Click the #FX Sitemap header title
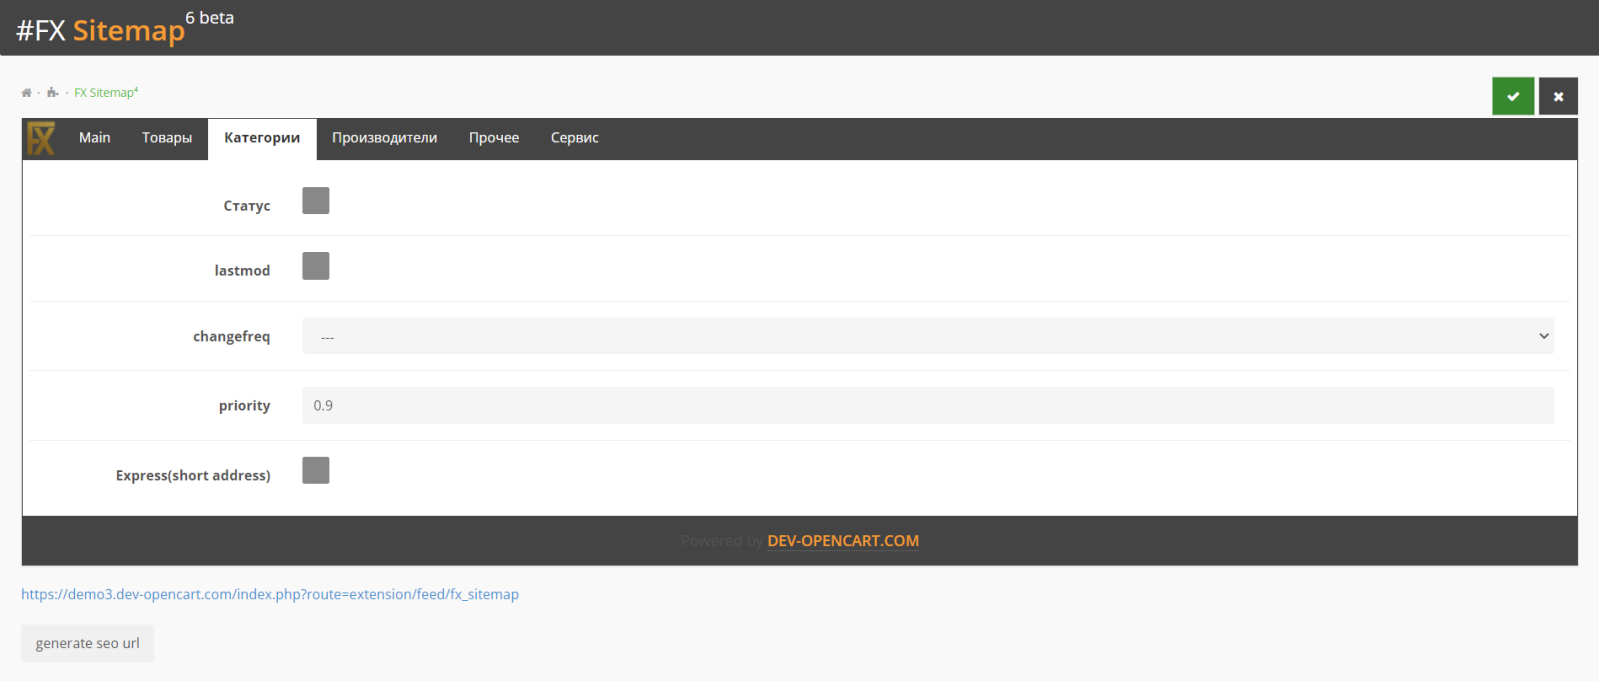 [x=101, y=30]
